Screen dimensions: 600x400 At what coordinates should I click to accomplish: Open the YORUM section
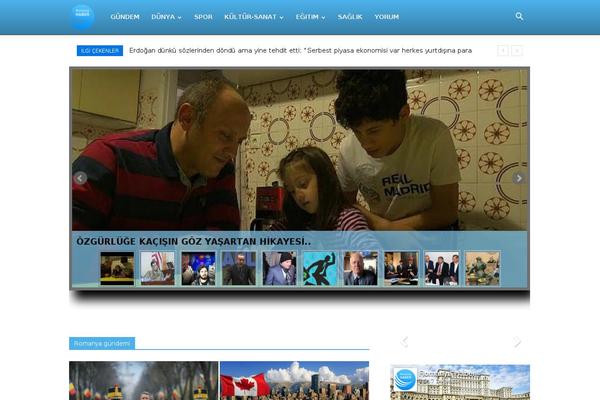[x=386, y=17]
